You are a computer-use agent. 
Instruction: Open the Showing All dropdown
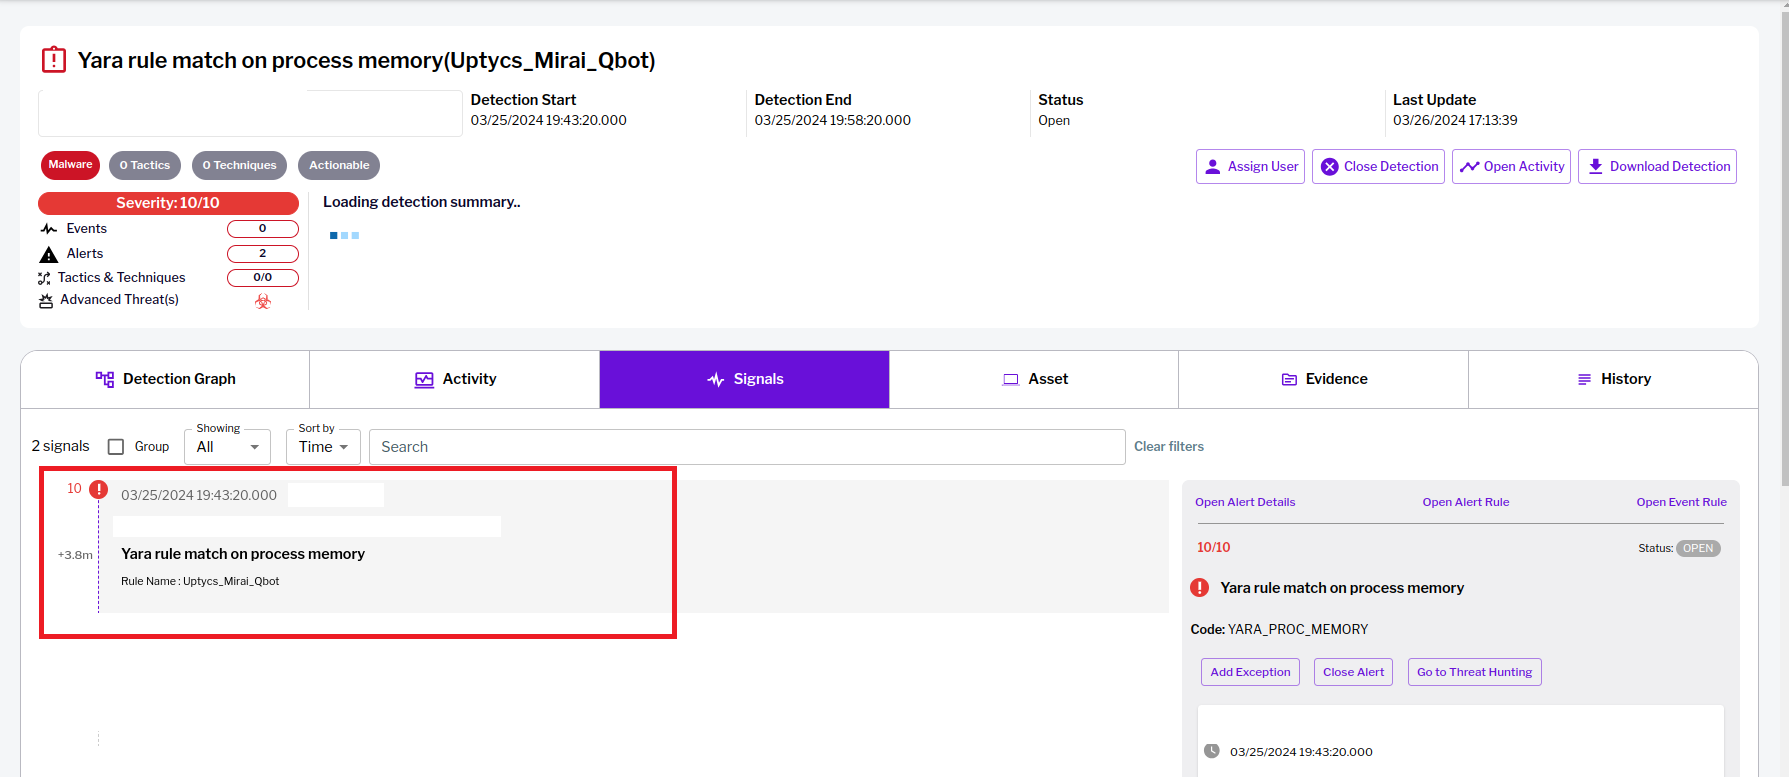point(227,447)
